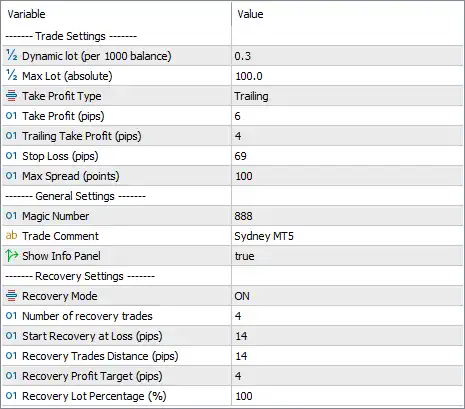Click the integer icon beside Magic Number
Screen dimensions: 465x409
pos(11,216)
